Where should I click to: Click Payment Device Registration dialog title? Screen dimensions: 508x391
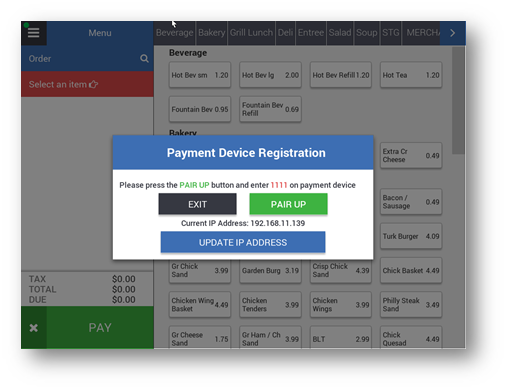[246, 153]
